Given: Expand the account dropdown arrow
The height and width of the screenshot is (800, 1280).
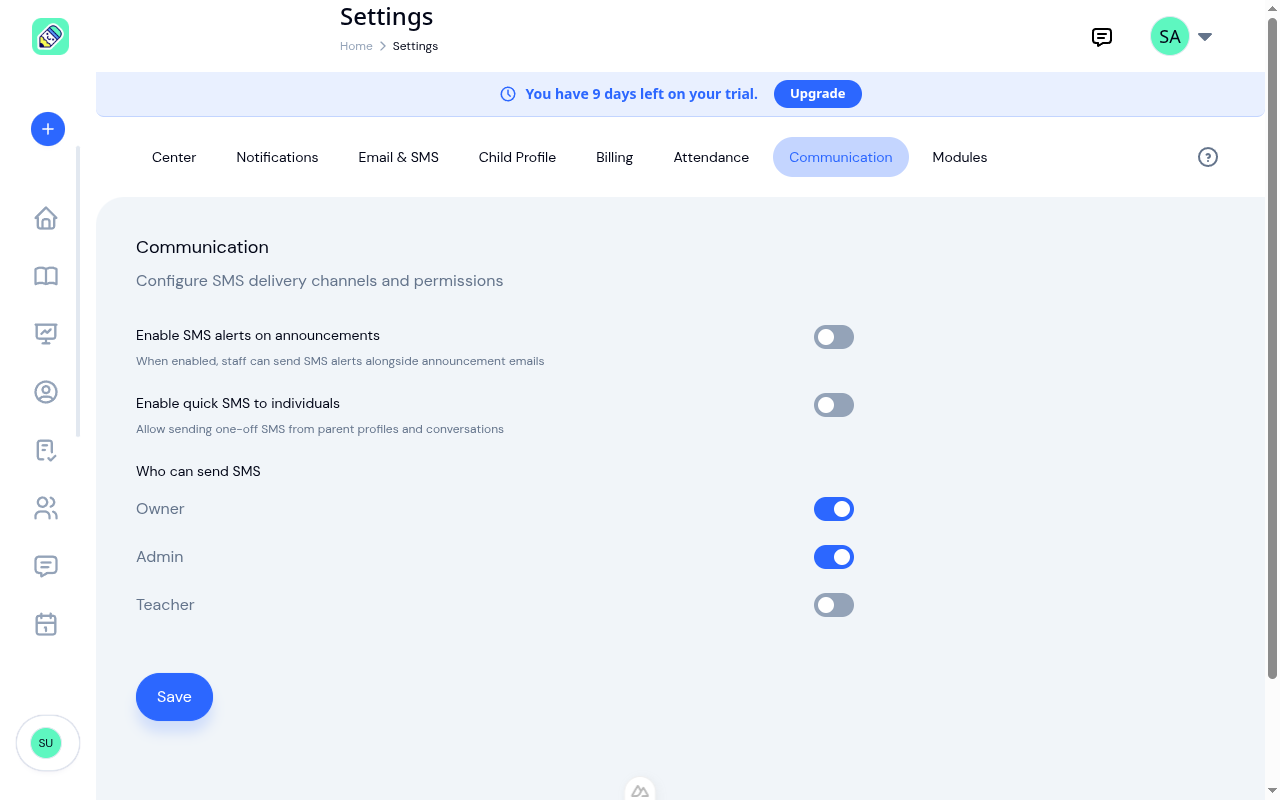Looking at the screenshot, I should (x=1205, y=37).
